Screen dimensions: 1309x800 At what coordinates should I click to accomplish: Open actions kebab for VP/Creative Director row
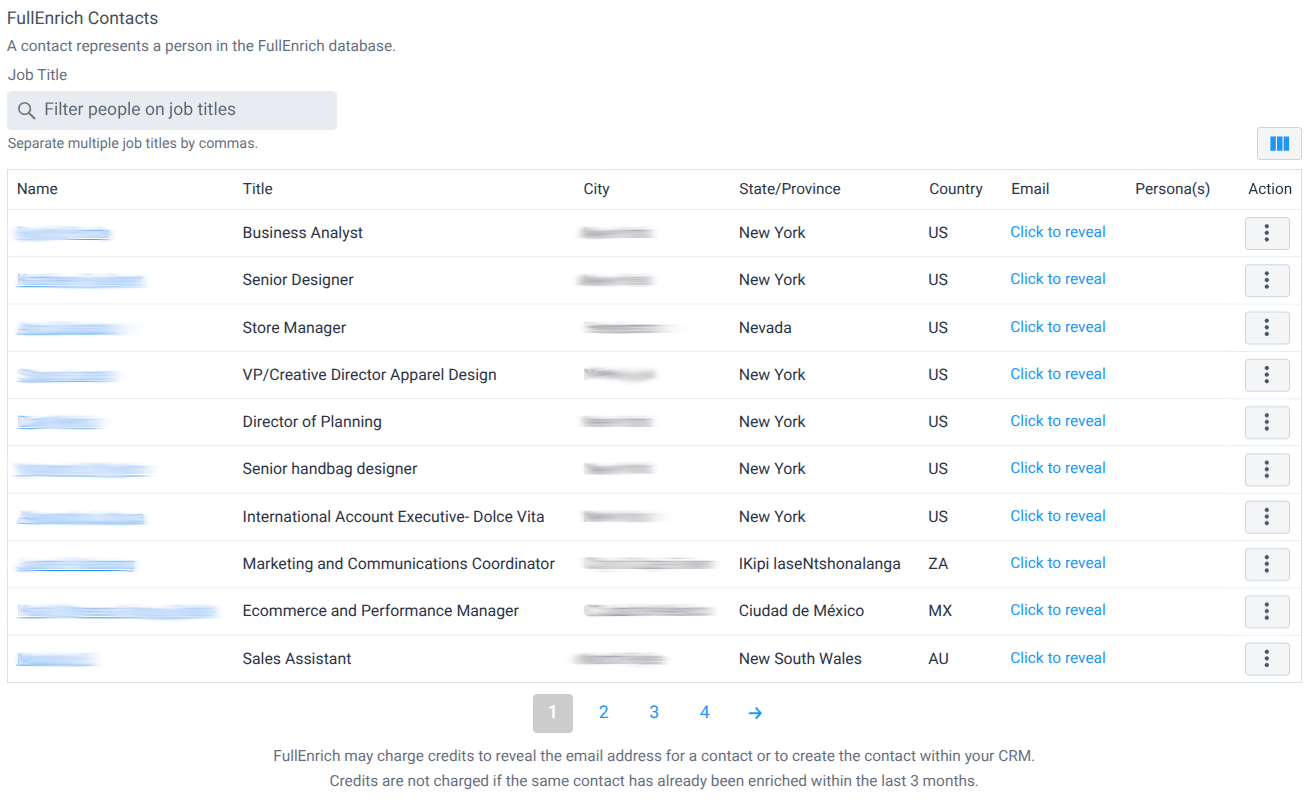coord(1267,375)
